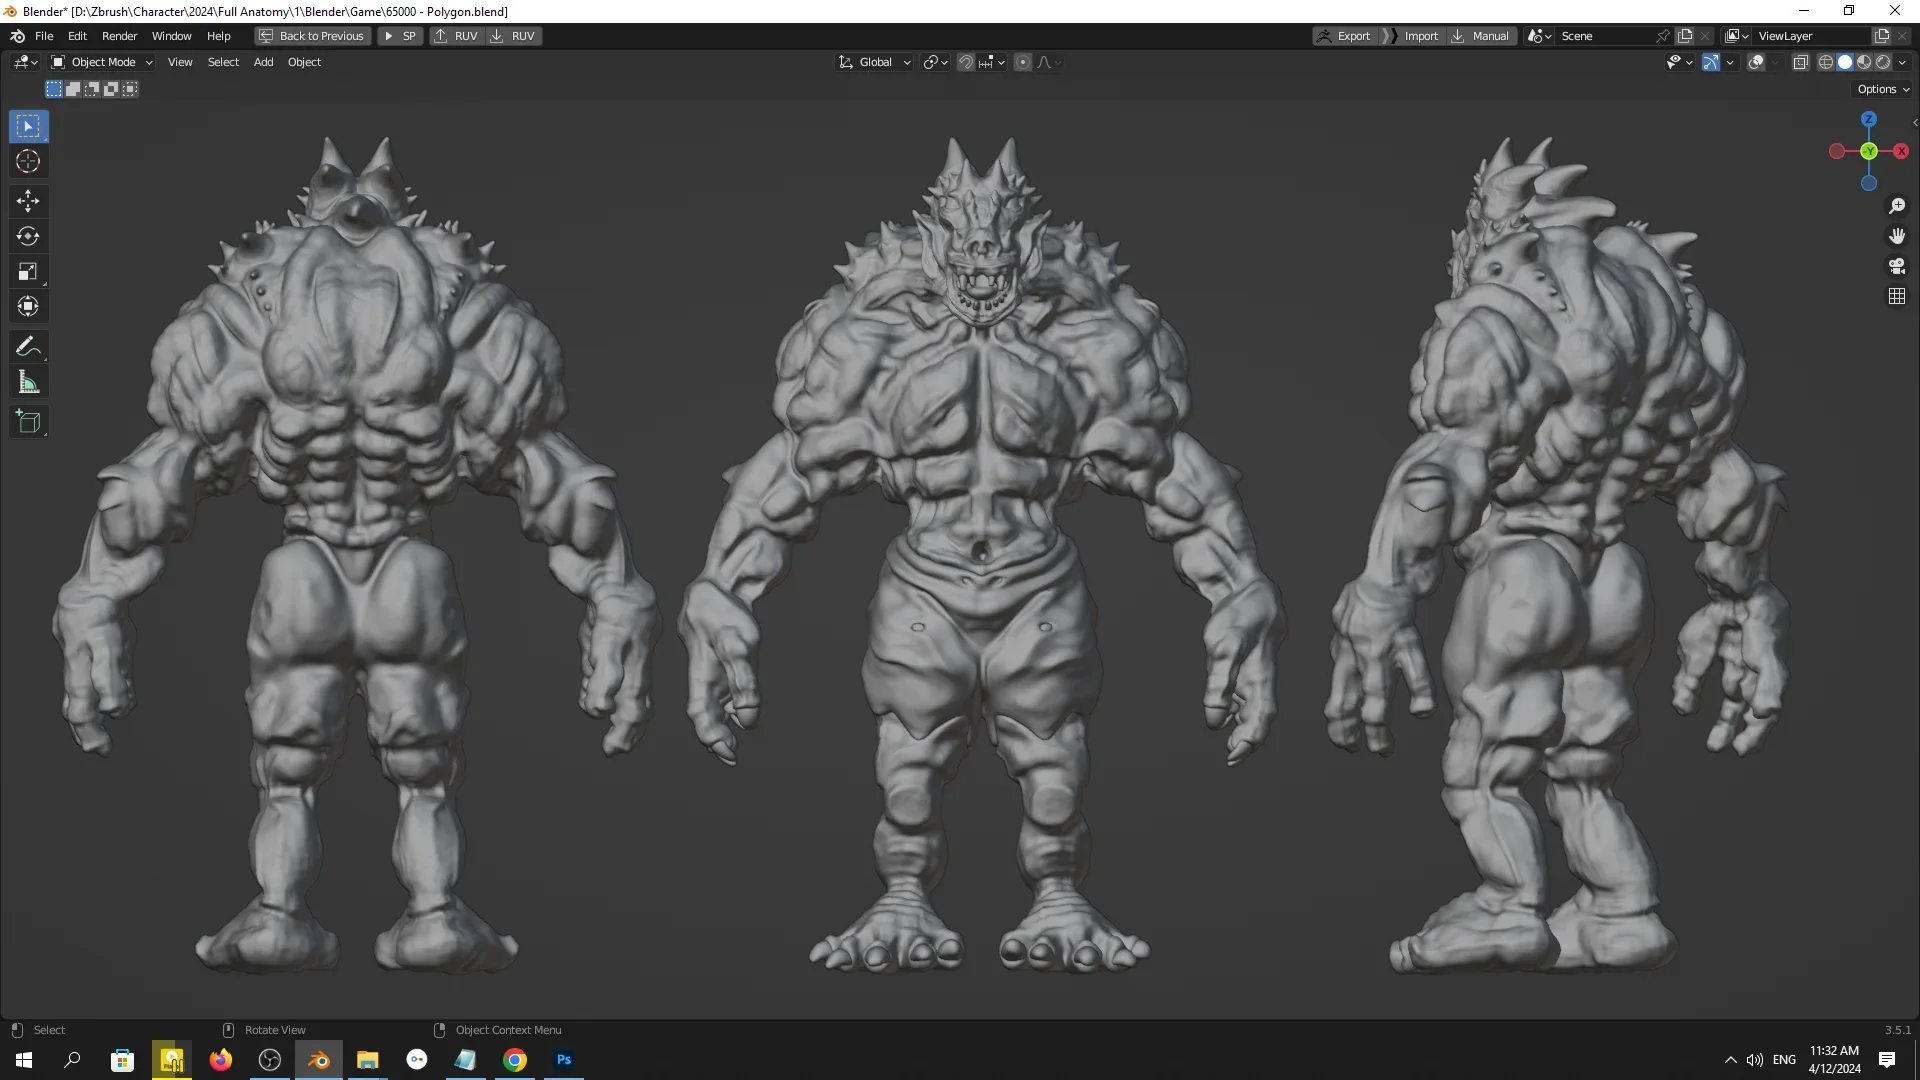The image size is (1920, 1080).
Task: Toggle the camera view icon
Action: coord(1897,266)
